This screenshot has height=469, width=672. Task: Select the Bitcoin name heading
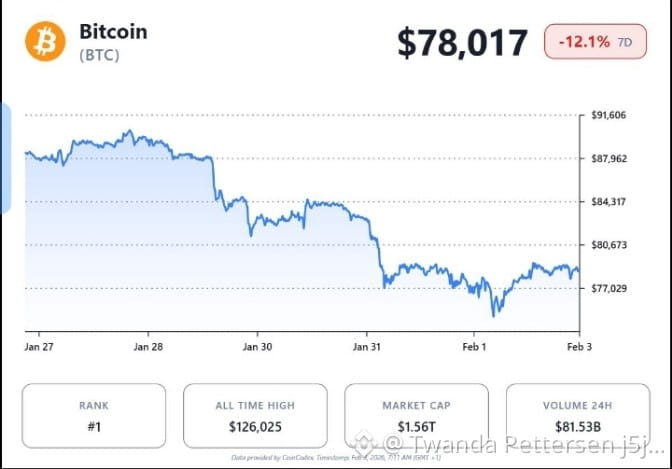(113, 32)
